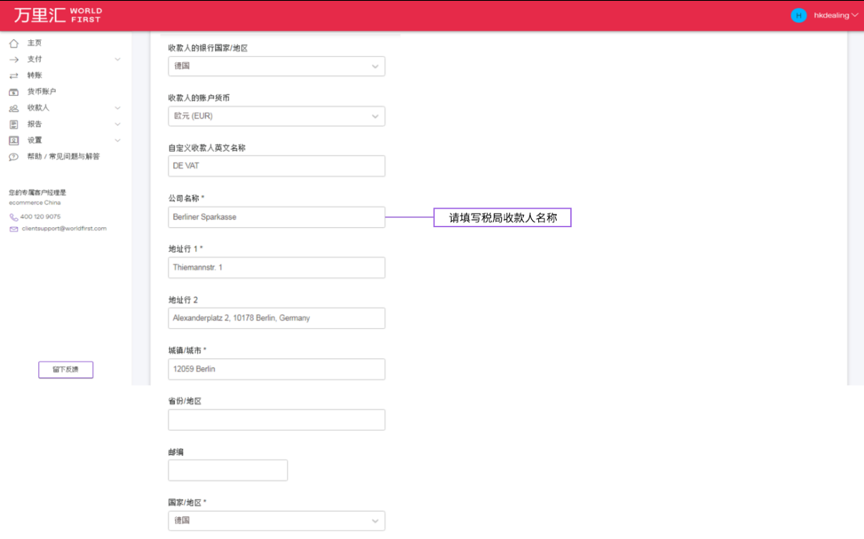
Task: Click the email envelope icon
Action: click(x=14, y=229)
